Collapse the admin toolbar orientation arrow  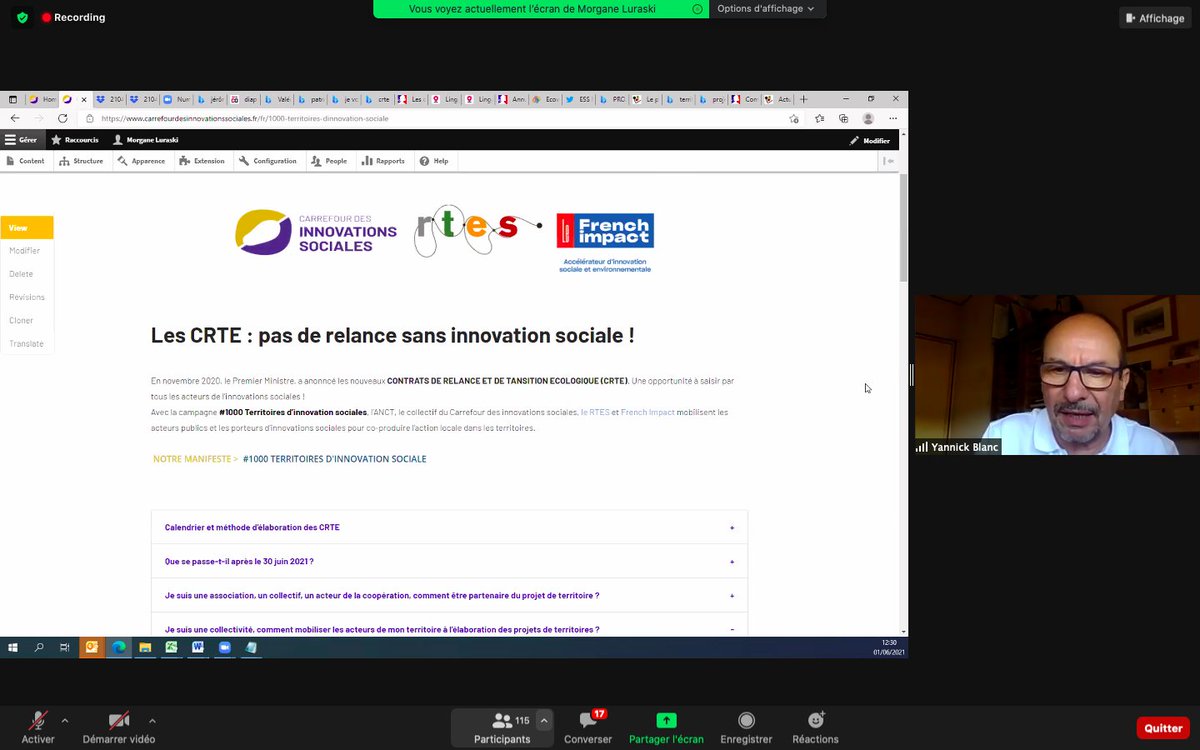(x=889, y=161)
